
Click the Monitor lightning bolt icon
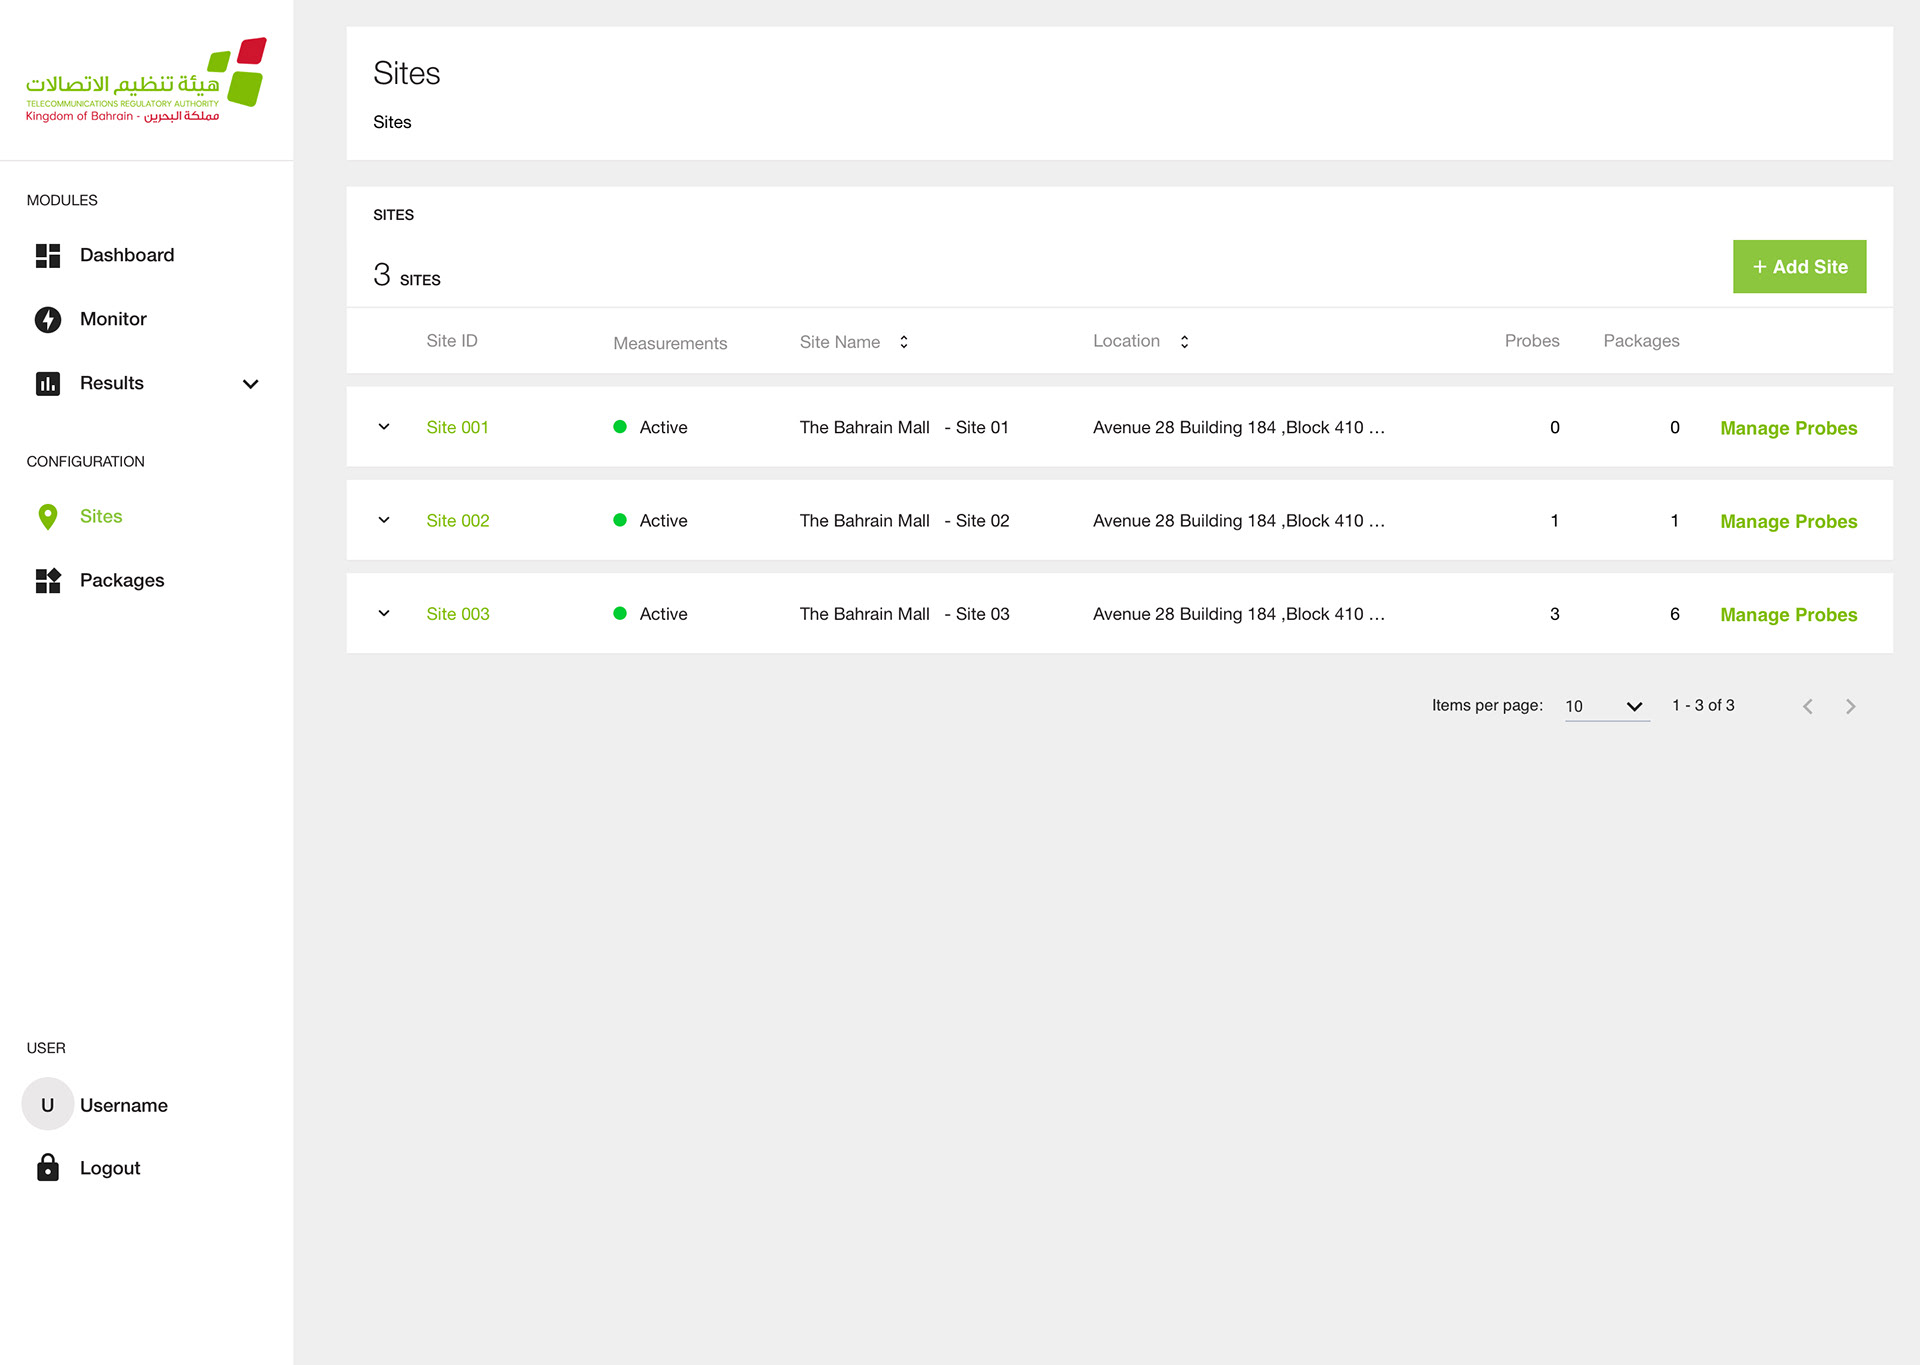point(48,319)
